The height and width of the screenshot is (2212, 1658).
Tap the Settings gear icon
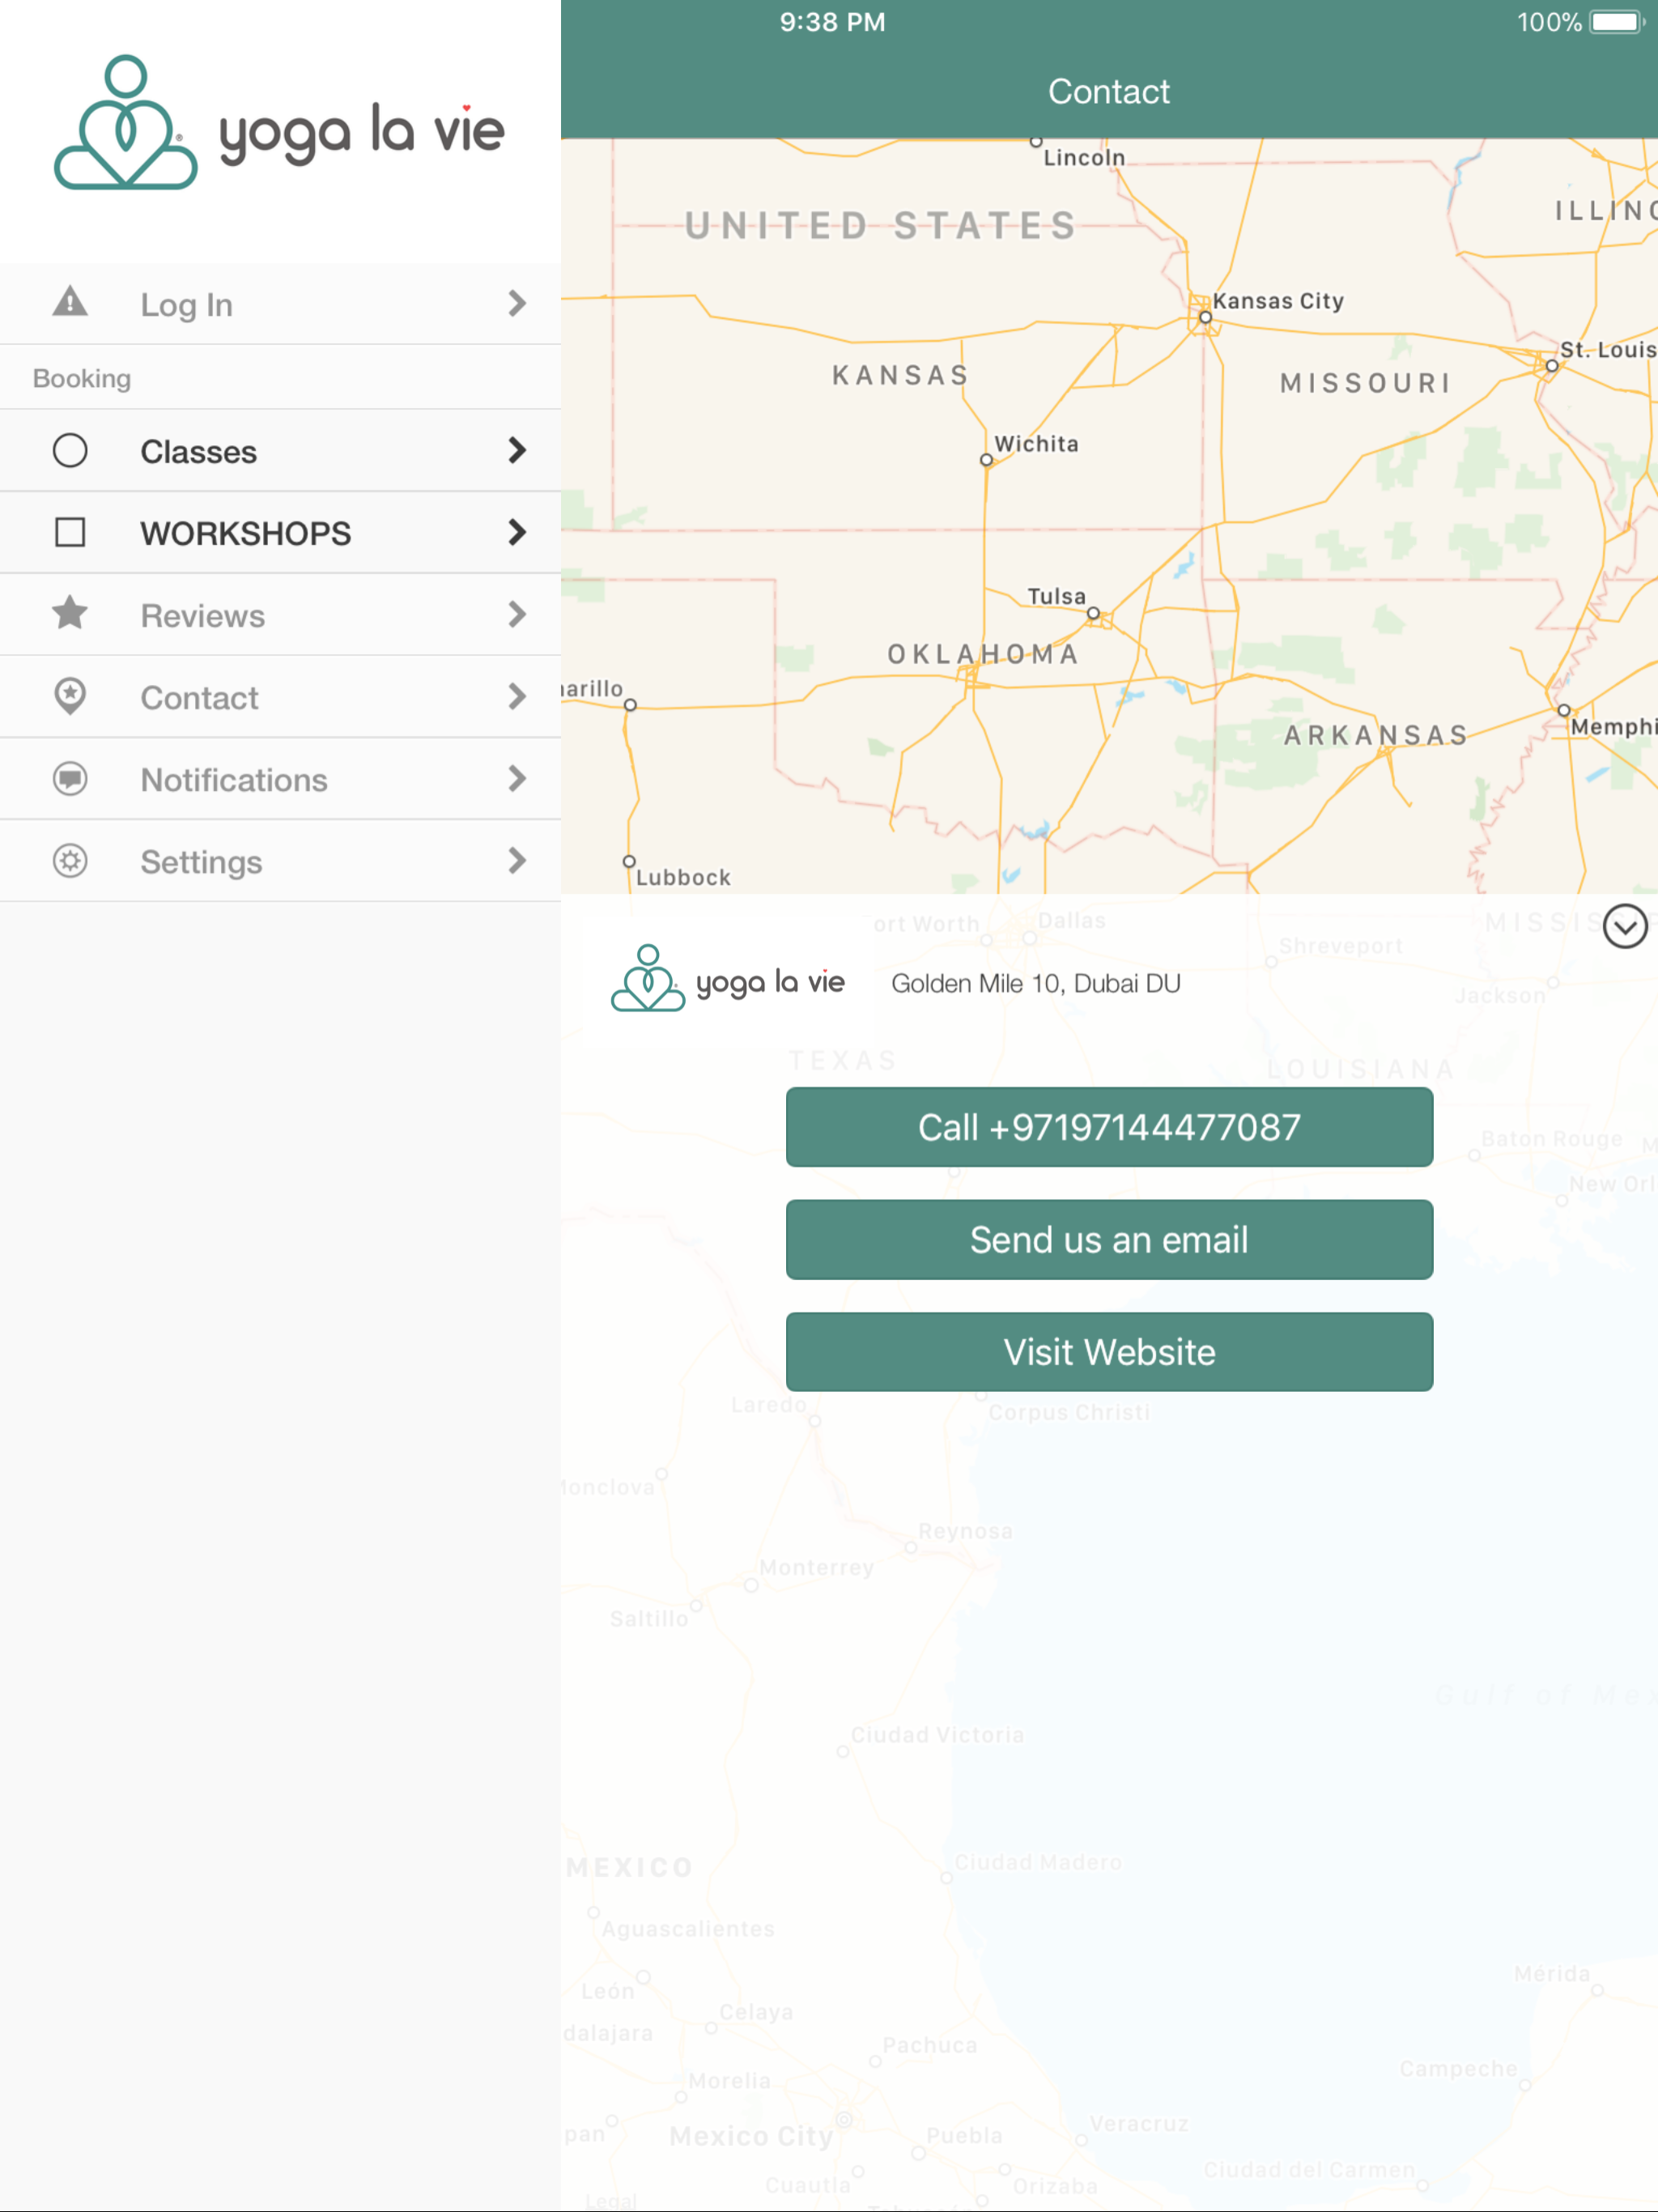point(70,860)
